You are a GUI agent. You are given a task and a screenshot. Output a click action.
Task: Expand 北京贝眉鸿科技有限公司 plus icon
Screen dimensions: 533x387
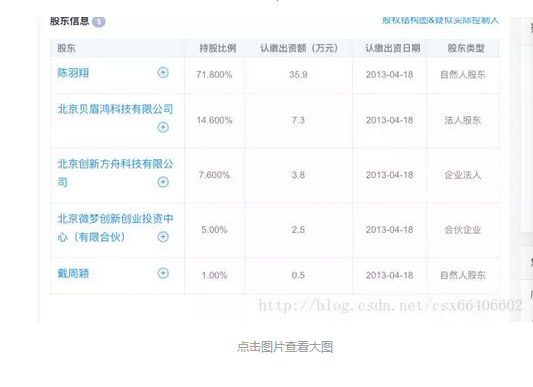(x=163, y=127)
